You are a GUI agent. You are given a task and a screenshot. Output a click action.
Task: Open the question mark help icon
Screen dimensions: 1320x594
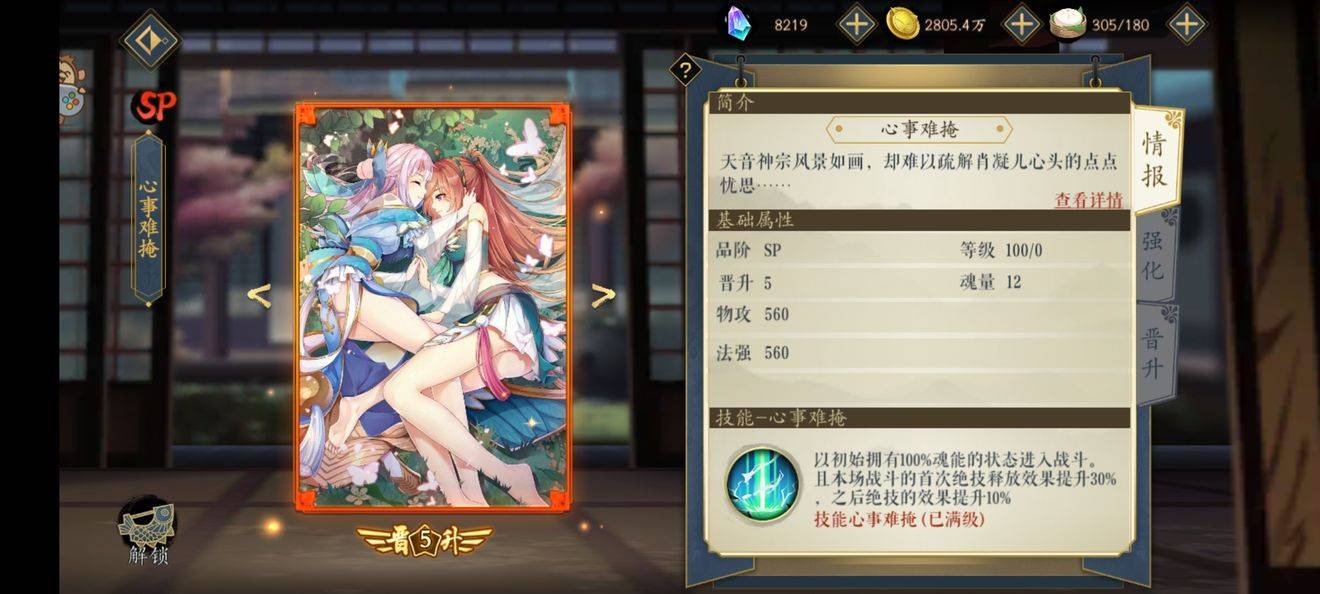point(684,70)
